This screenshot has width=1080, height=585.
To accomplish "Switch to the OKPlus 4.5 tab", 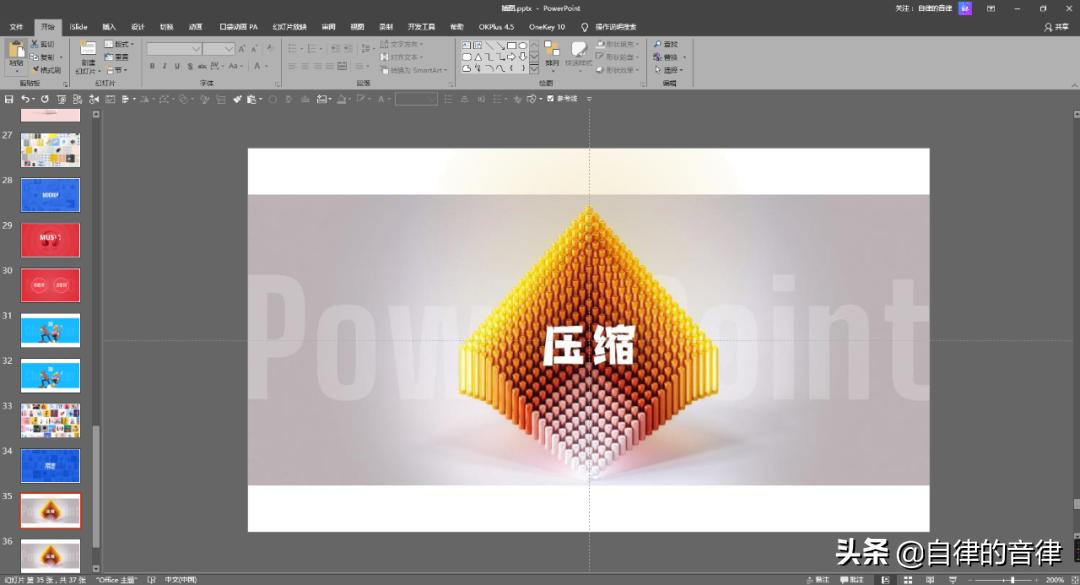I will coord(496,27).
